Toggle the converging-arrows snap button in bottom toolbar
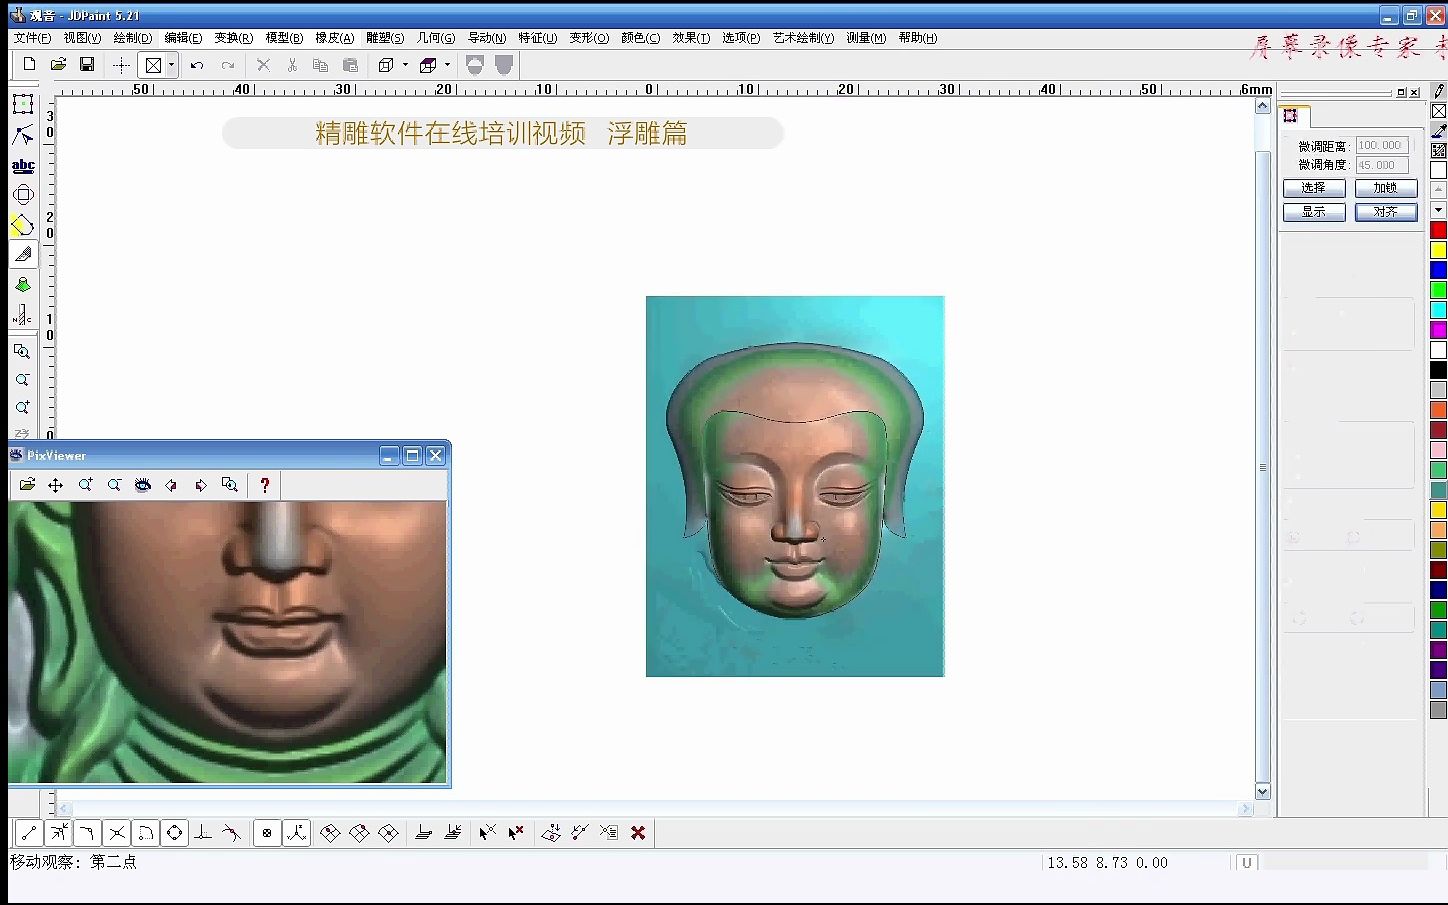Screen dimensions: 1448x905 58,832
